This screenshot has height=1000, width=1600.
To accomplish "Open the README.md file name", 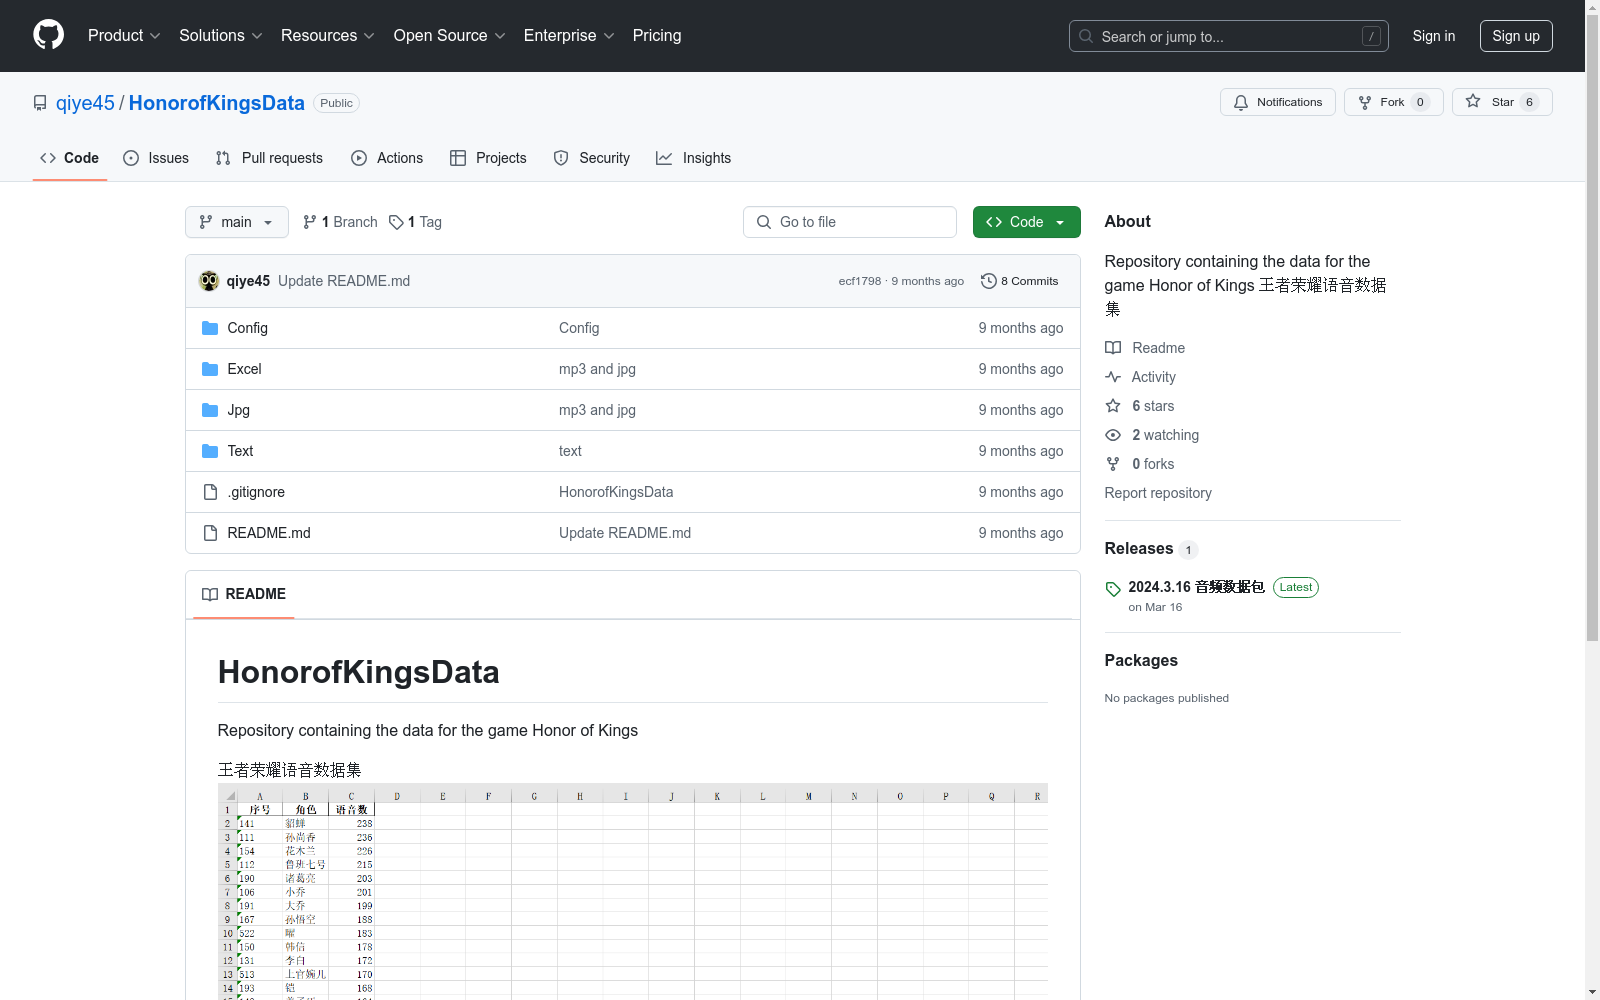I will pyautogui.click(x=269, y=533).
